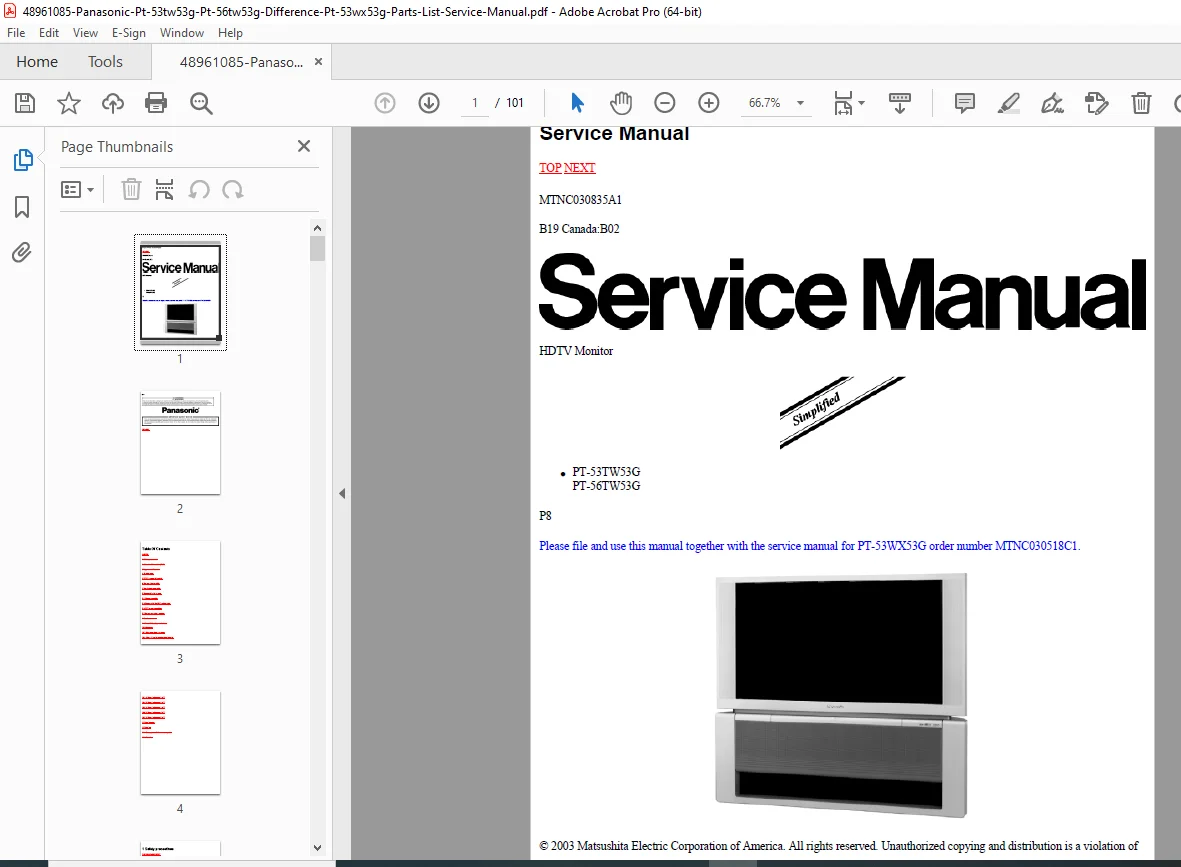Image resolution: width=1181 pixels, height=867 pixels.
Task: Open the thumbnails panel options dropdown
Action: (x=77, y=190)
